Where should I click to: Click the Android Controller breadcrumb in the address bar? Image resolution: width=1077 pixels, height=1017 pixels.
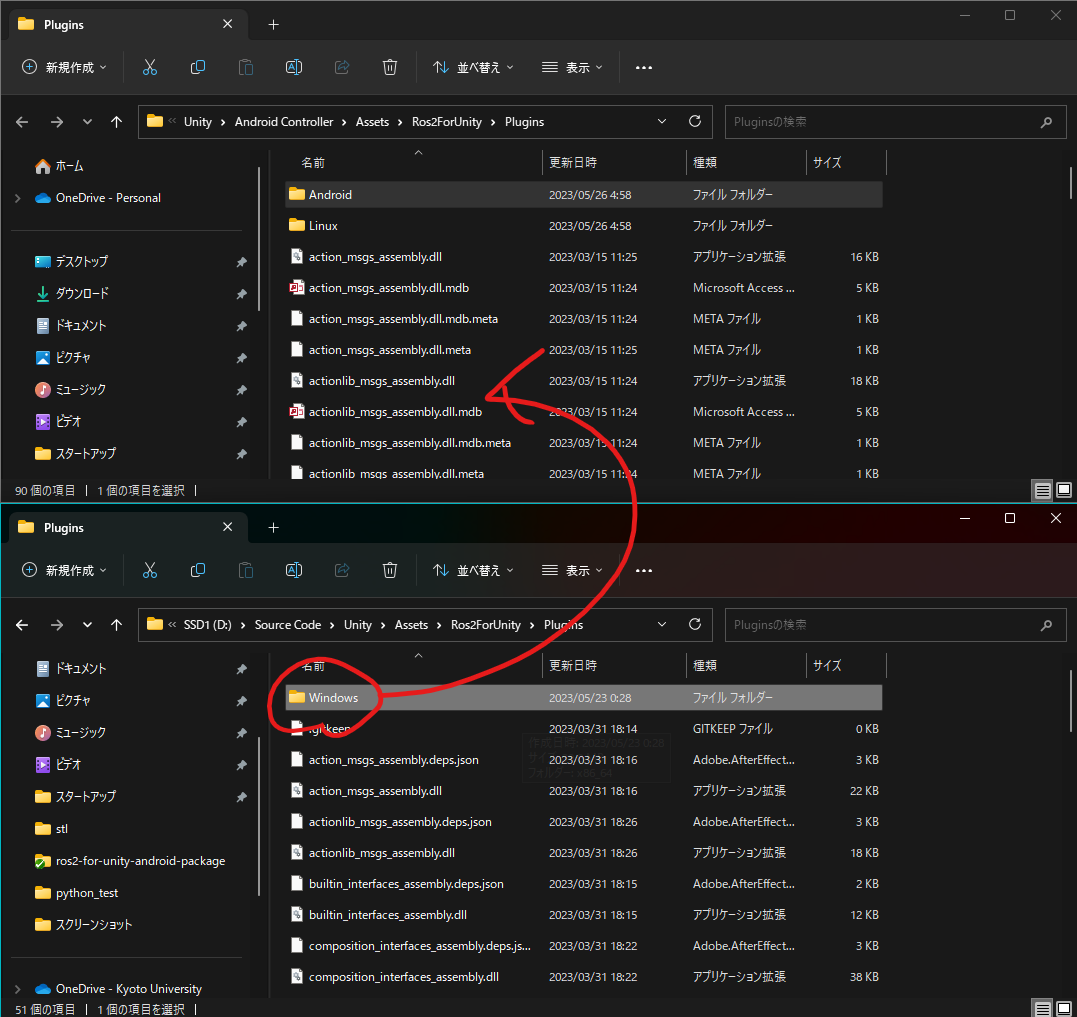(283, 122)
